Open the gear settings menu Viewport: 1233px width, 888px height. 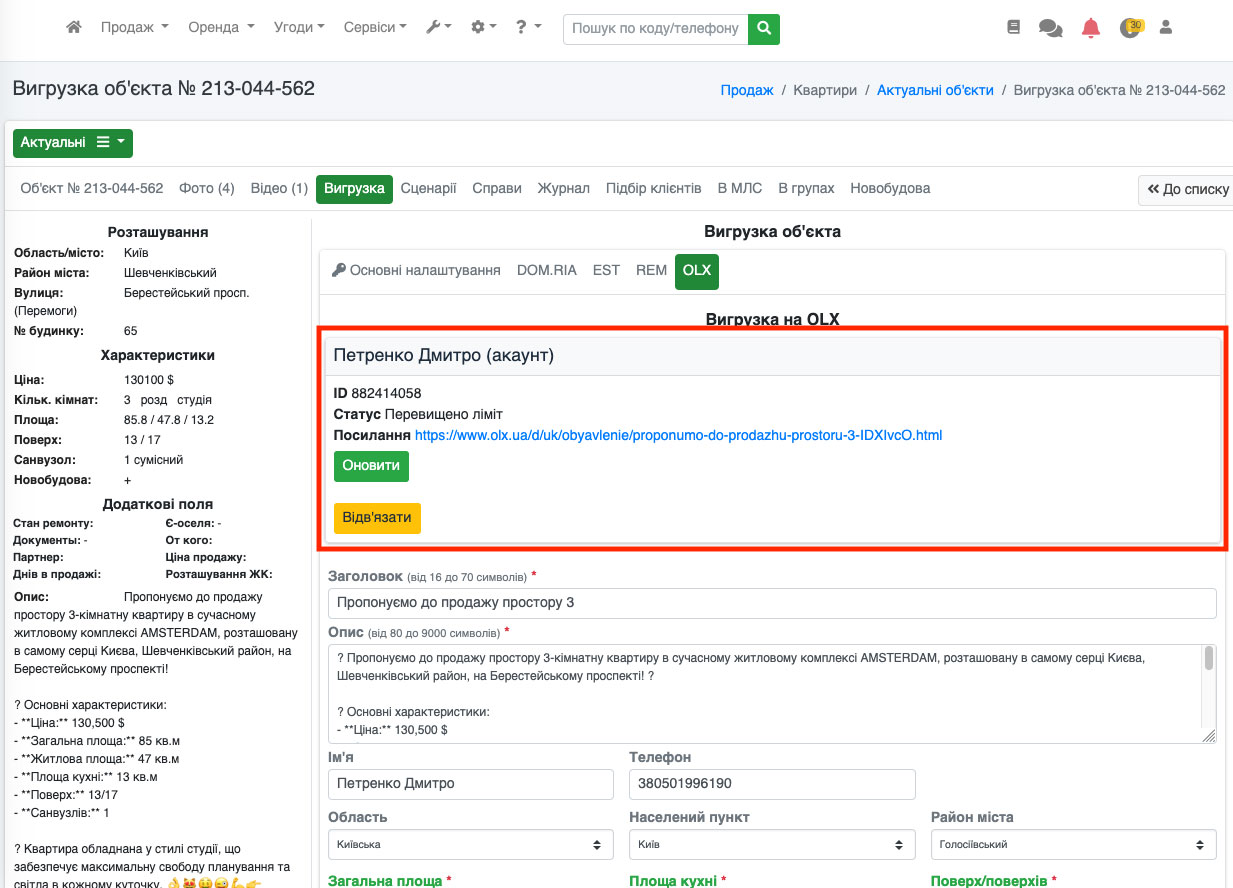point(484,28)
